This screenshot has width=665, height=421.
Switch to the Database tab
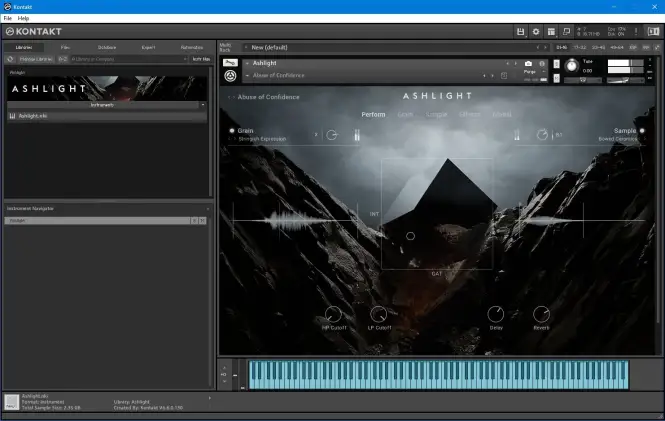[x=107, y=47]
